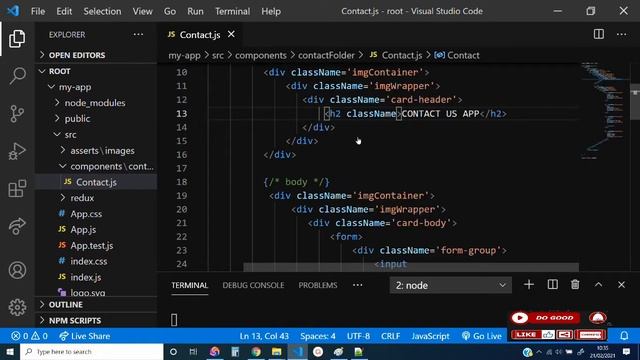Select the Contact.js file in explorer

96,182
